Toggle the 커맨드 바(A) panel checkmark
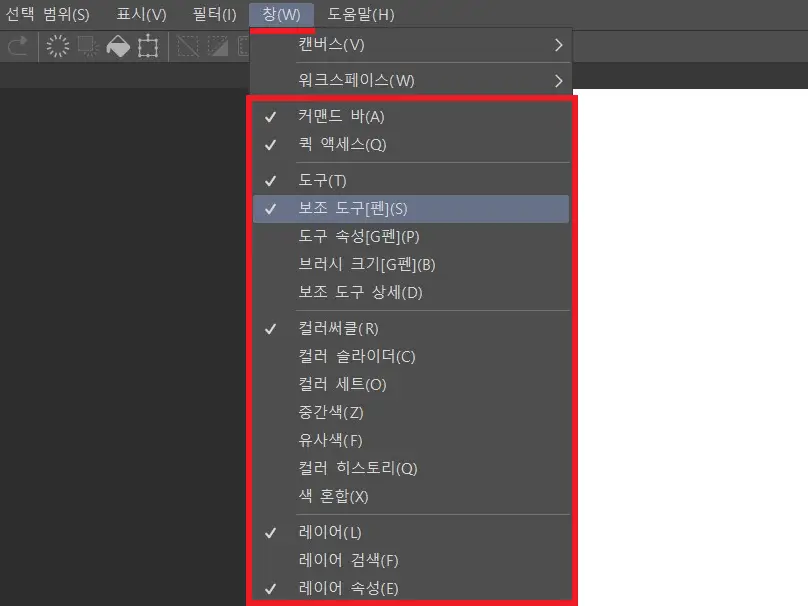The width and height of the screenshot is (808, 606). click(x=340, y=116)
